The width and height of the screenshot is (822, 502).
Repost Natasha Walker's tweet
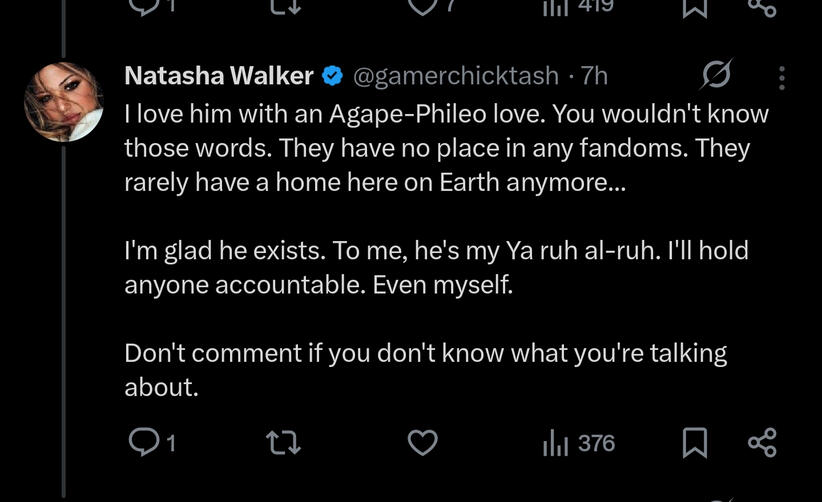[283, 443]
